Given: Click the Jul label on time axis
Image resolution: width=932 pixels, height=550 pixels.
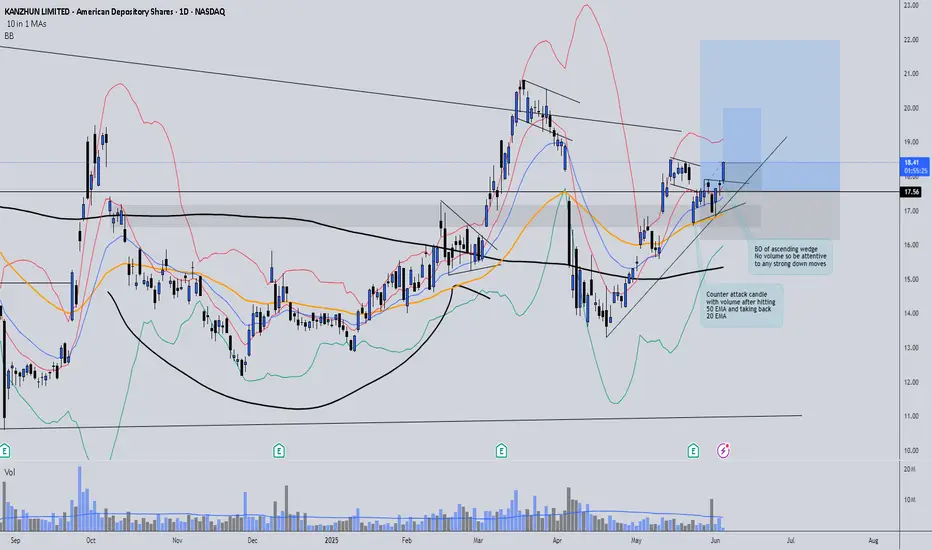Looking at the screenshot, I should (x=791, y=540).
